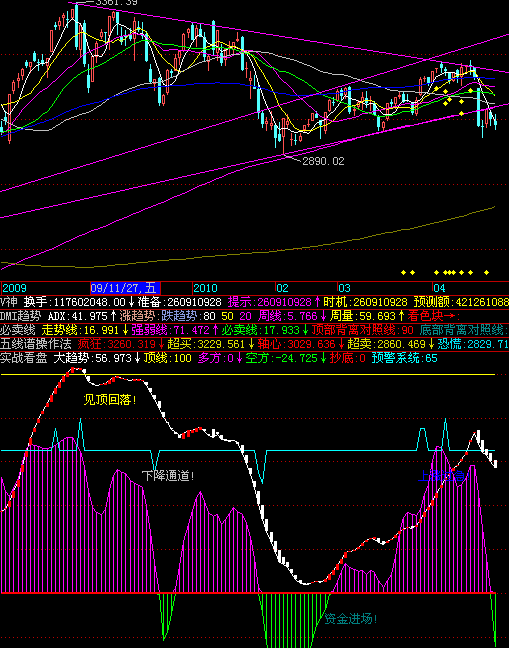This screenshot has height=648, width=509.
Task: Click the 必卖线 indicator name
Action: click(x=18, y=330)
